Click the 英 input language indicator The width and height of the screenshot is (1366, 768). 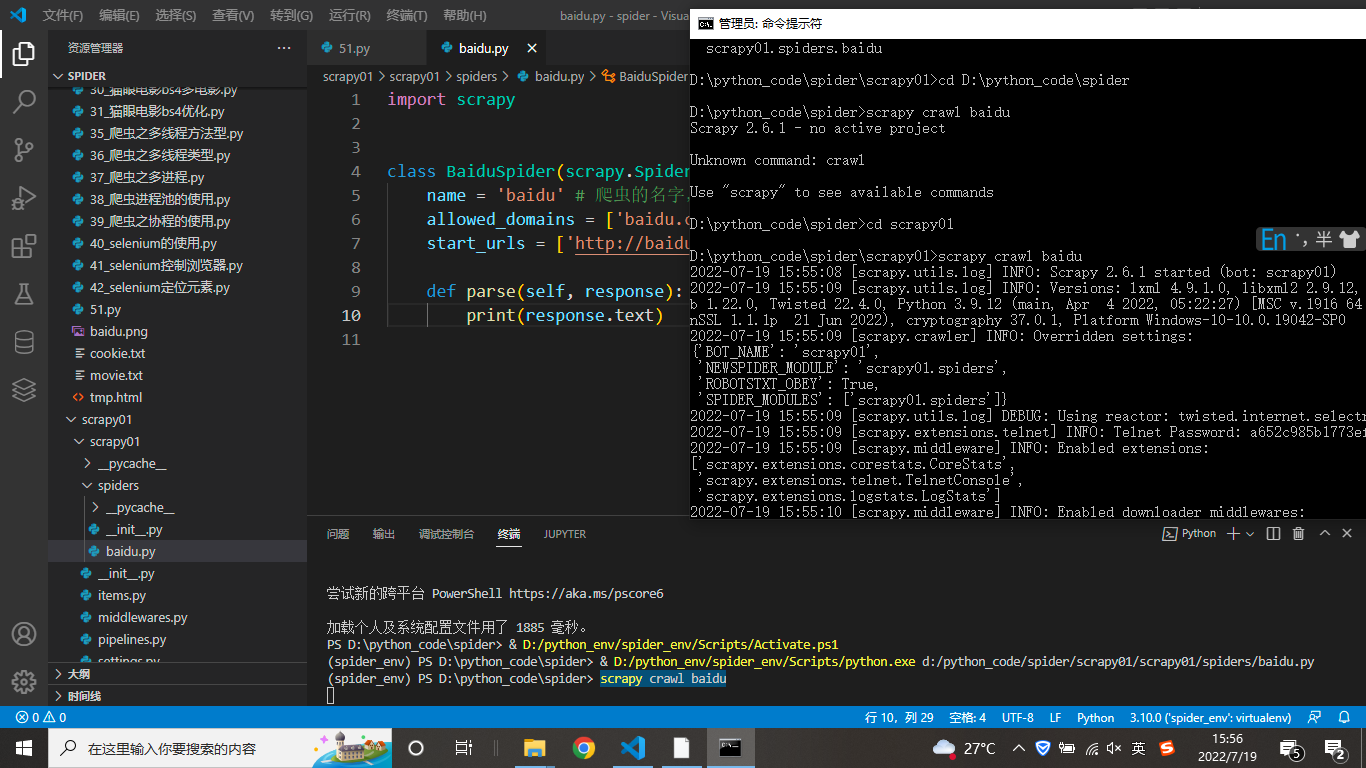(x=1139, y=748)
